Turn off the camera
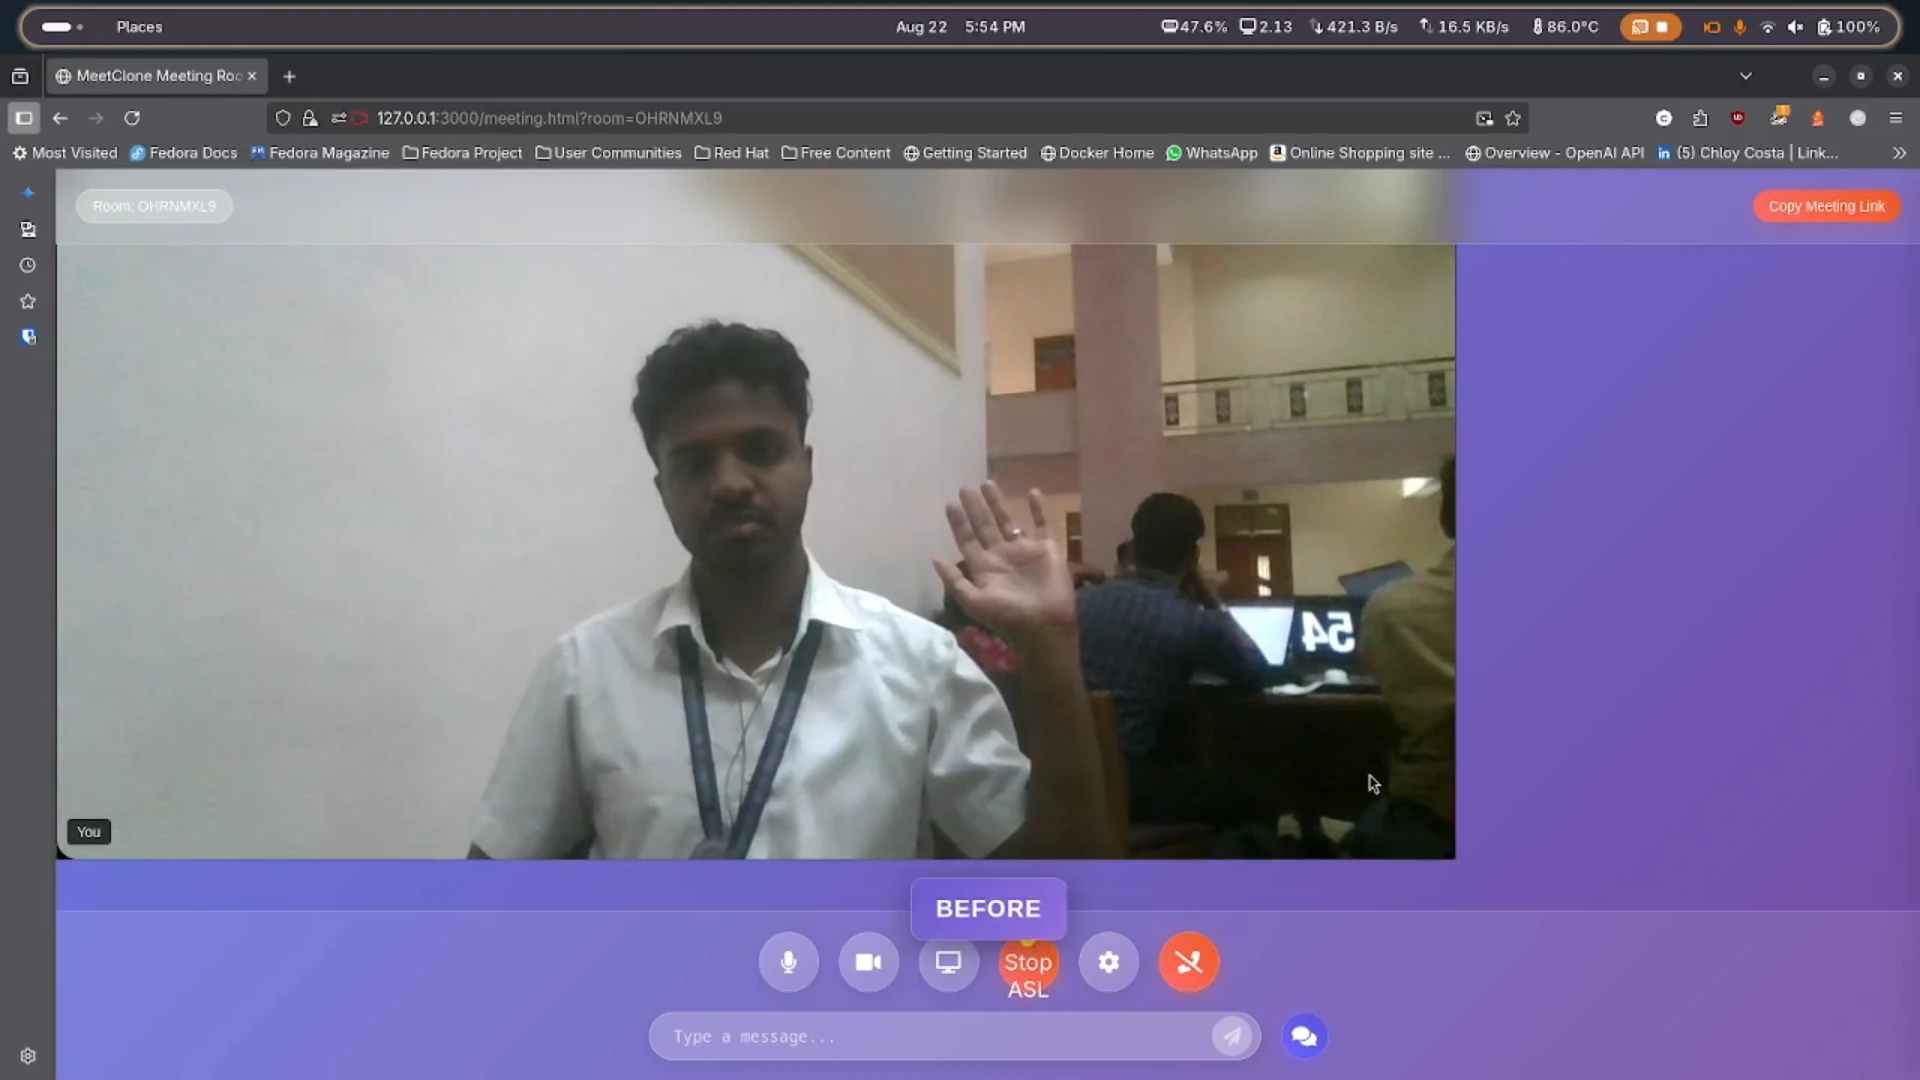1920x1080 pixels. point(868,962)
